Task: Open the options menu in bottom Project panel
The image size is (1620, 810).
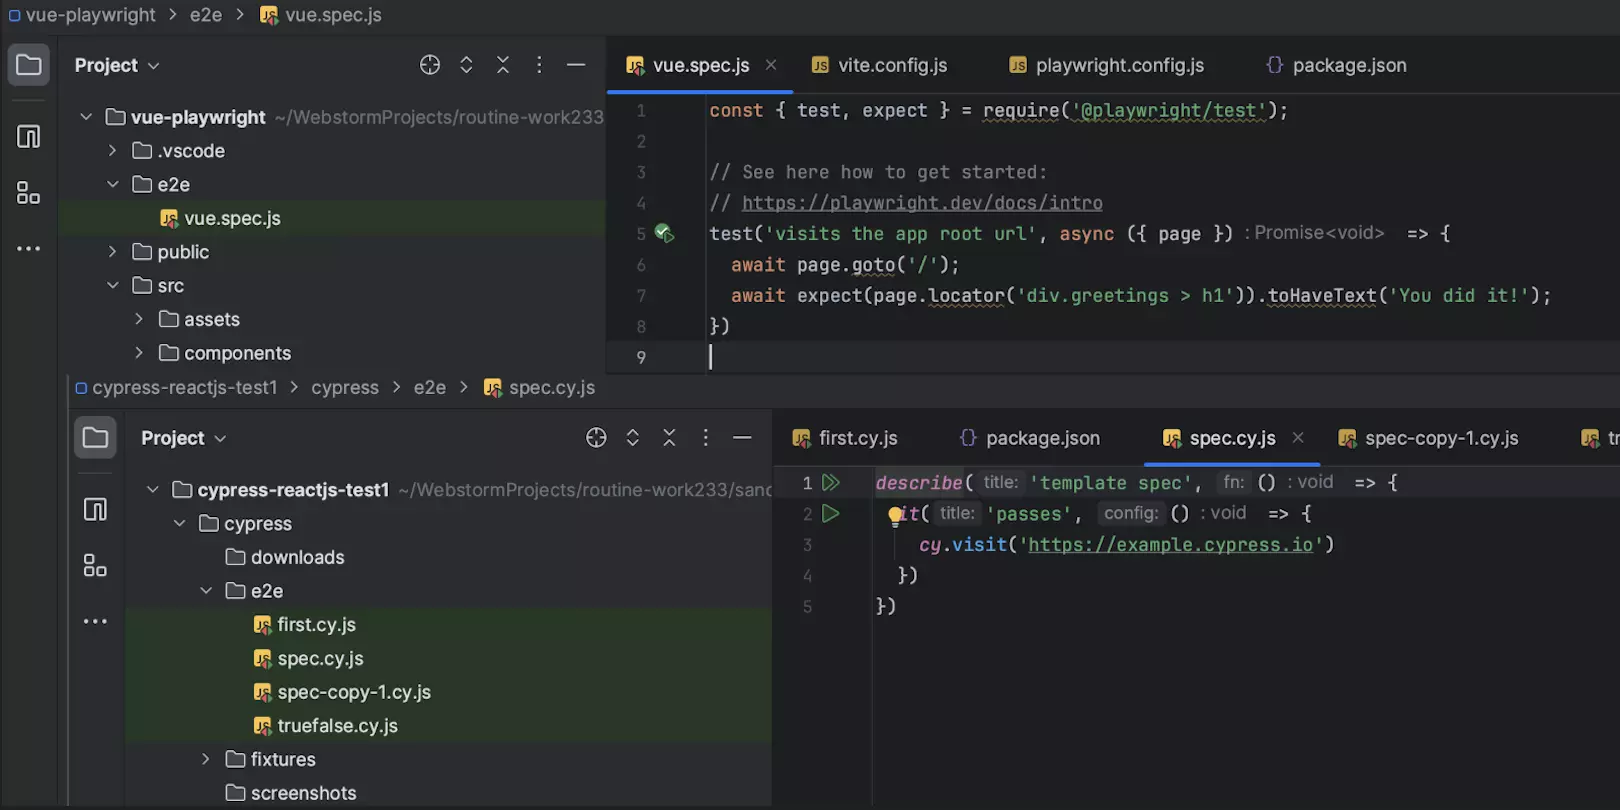Action: 706,438
